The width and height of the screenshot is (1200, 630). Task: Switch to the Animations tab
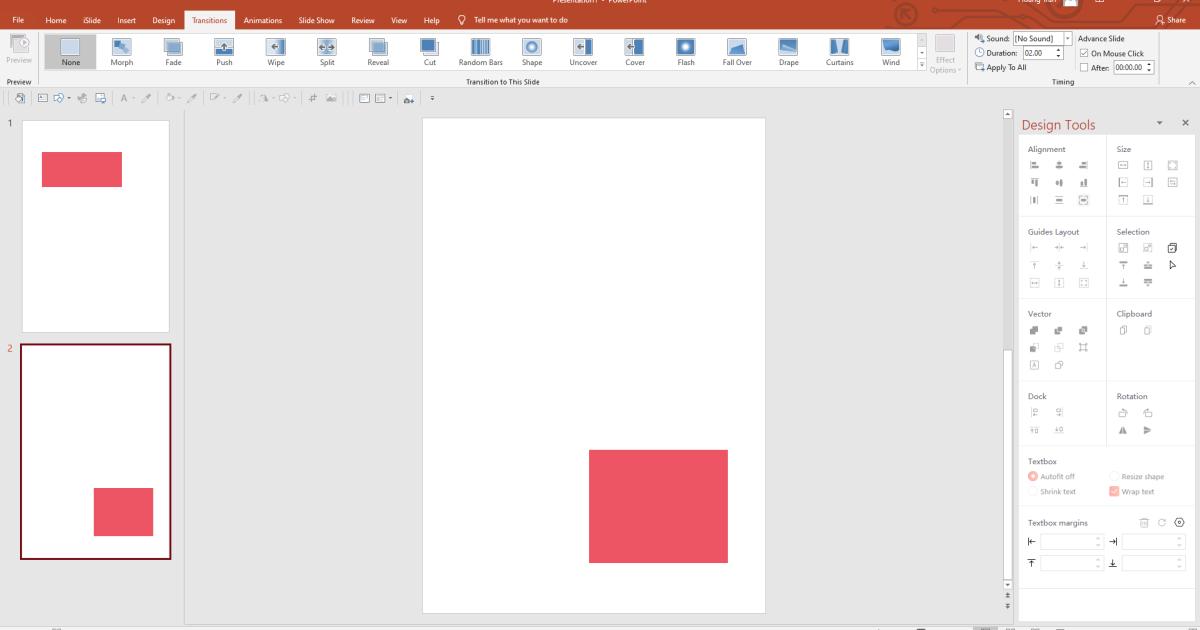[x=262, y=19]
